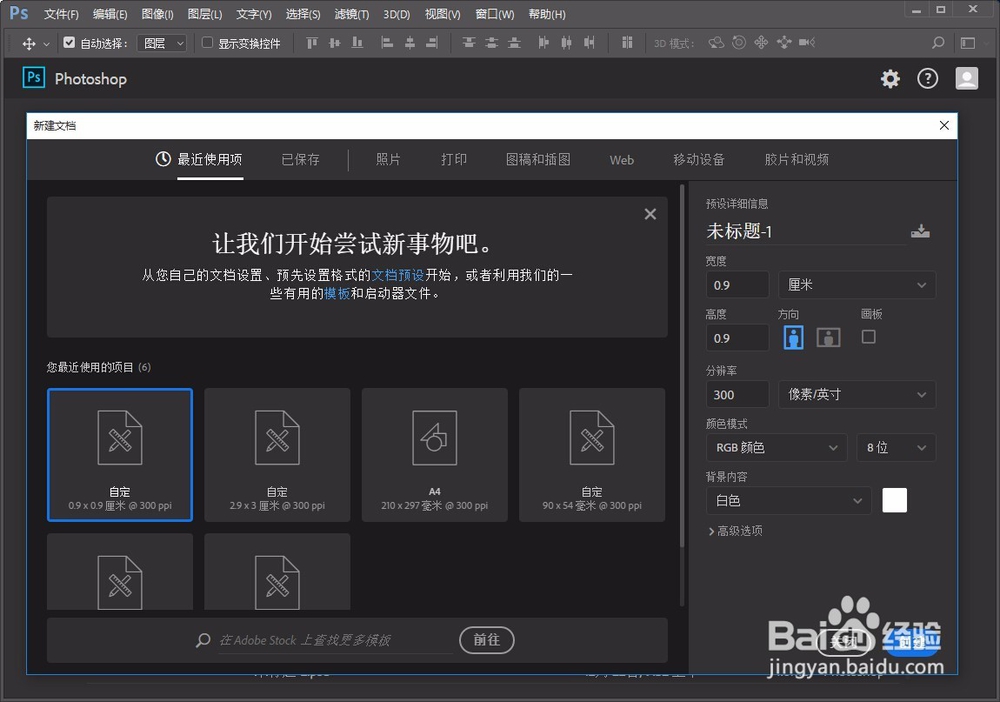
Task: Open the 文件(F) menu
Action: 61,14
